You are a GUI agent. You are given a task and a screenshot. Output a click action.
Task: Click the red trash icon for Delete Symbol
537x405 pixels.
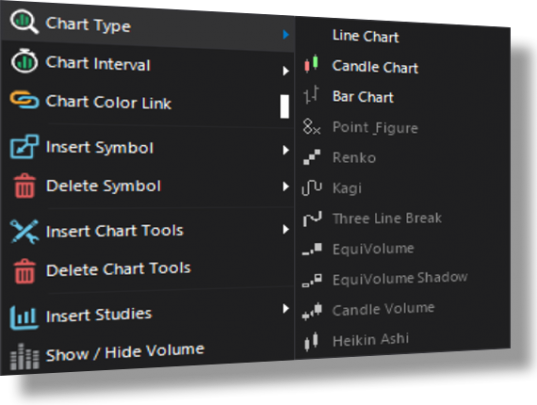pos(24,186)
